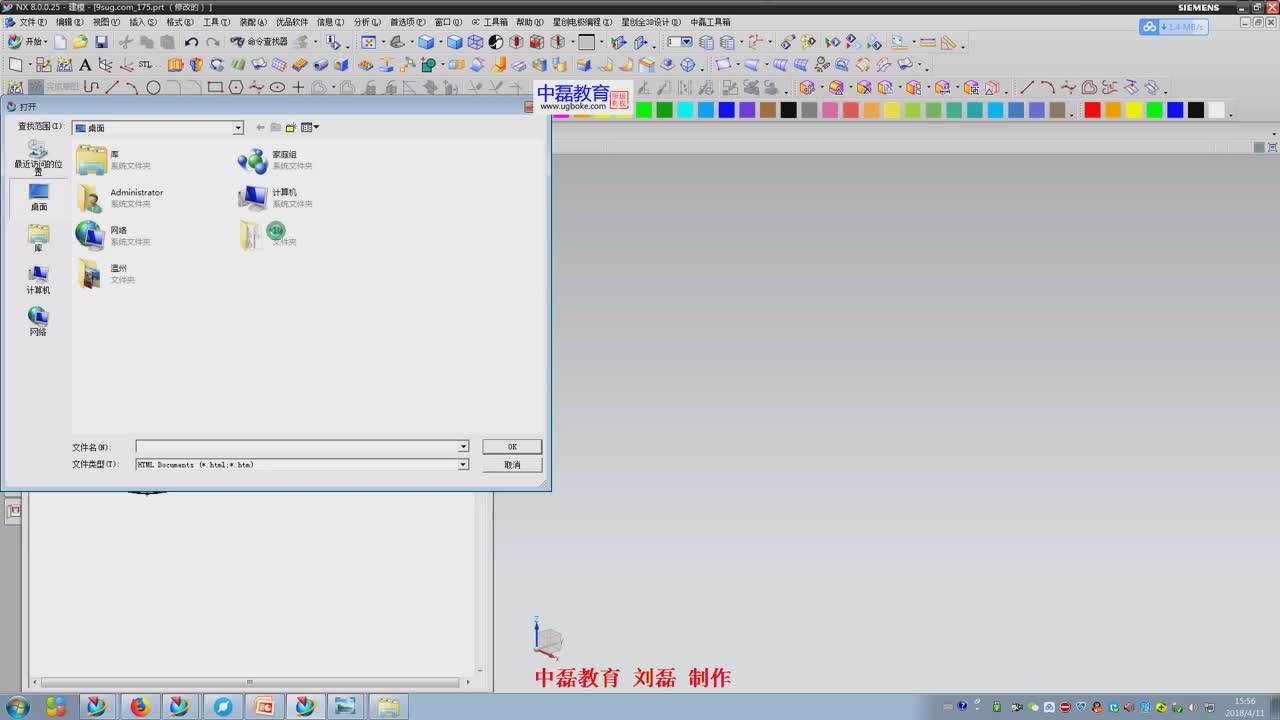Open the Edit (编辑) menu
This screenshot has height=720, width=1280.
tap(70, 22)
